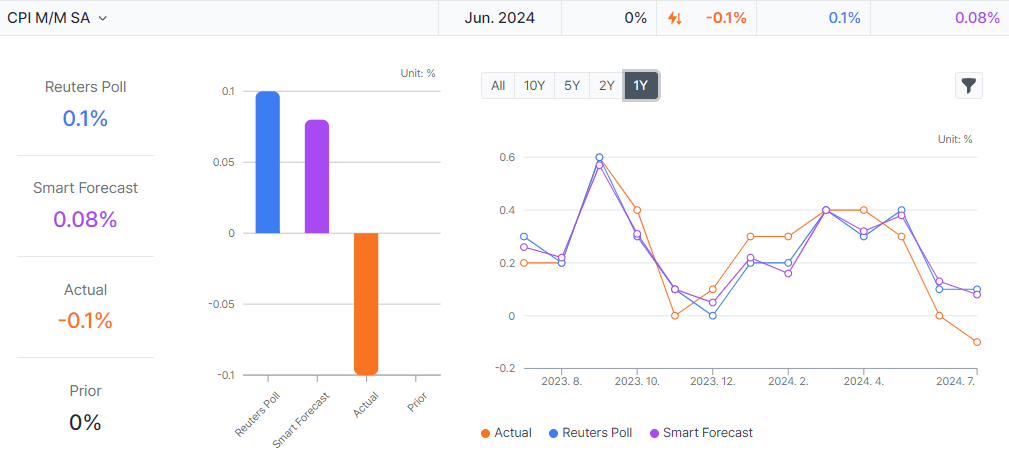Click the Smart Forecast 0.08% value on left
This screenshot has width=1009, height=461.
(85, 219)
